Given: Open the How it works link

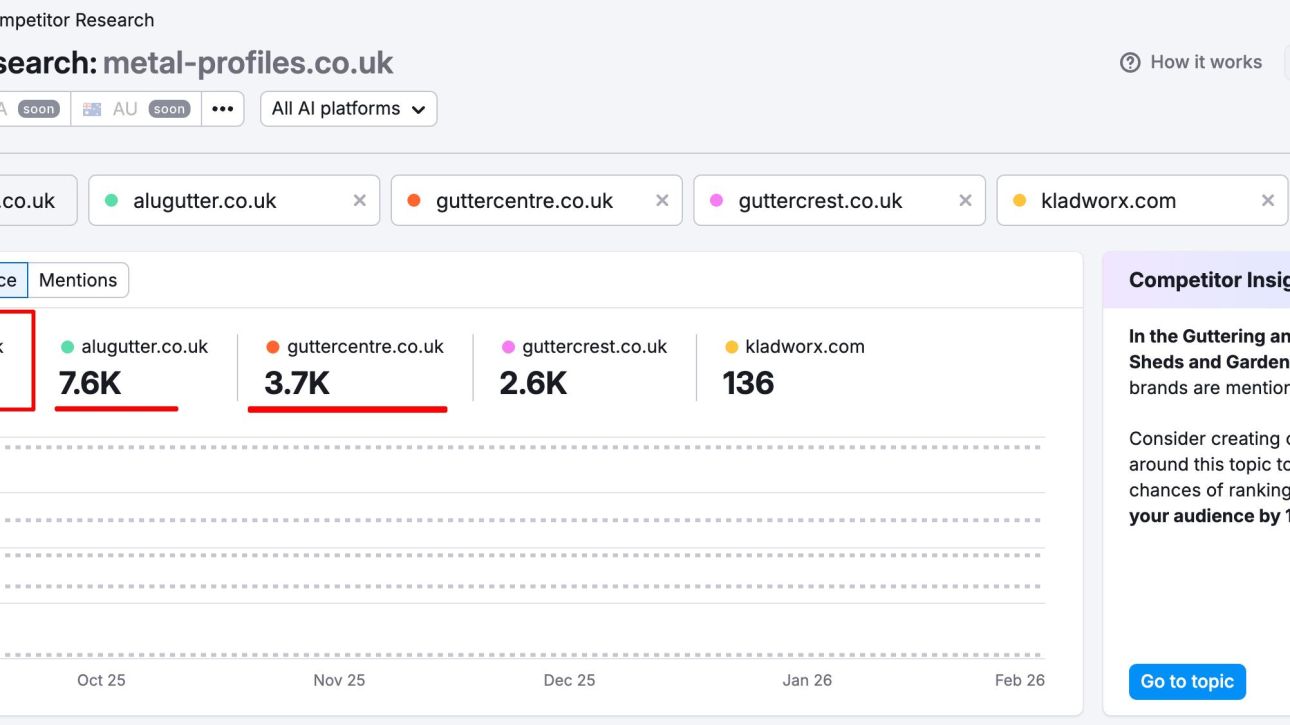Looking at the screenshot, I should tap(1205, 62).
